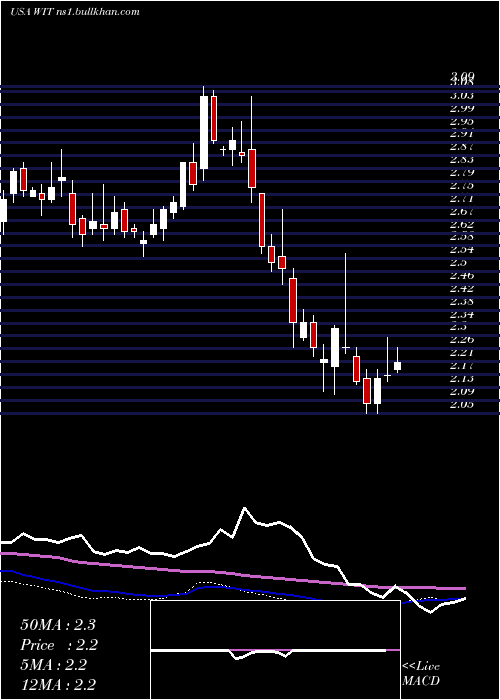Click the '50MA : 2.3' indicator text
The width and height of the screenshot is (500, 700).
(58, 625)
